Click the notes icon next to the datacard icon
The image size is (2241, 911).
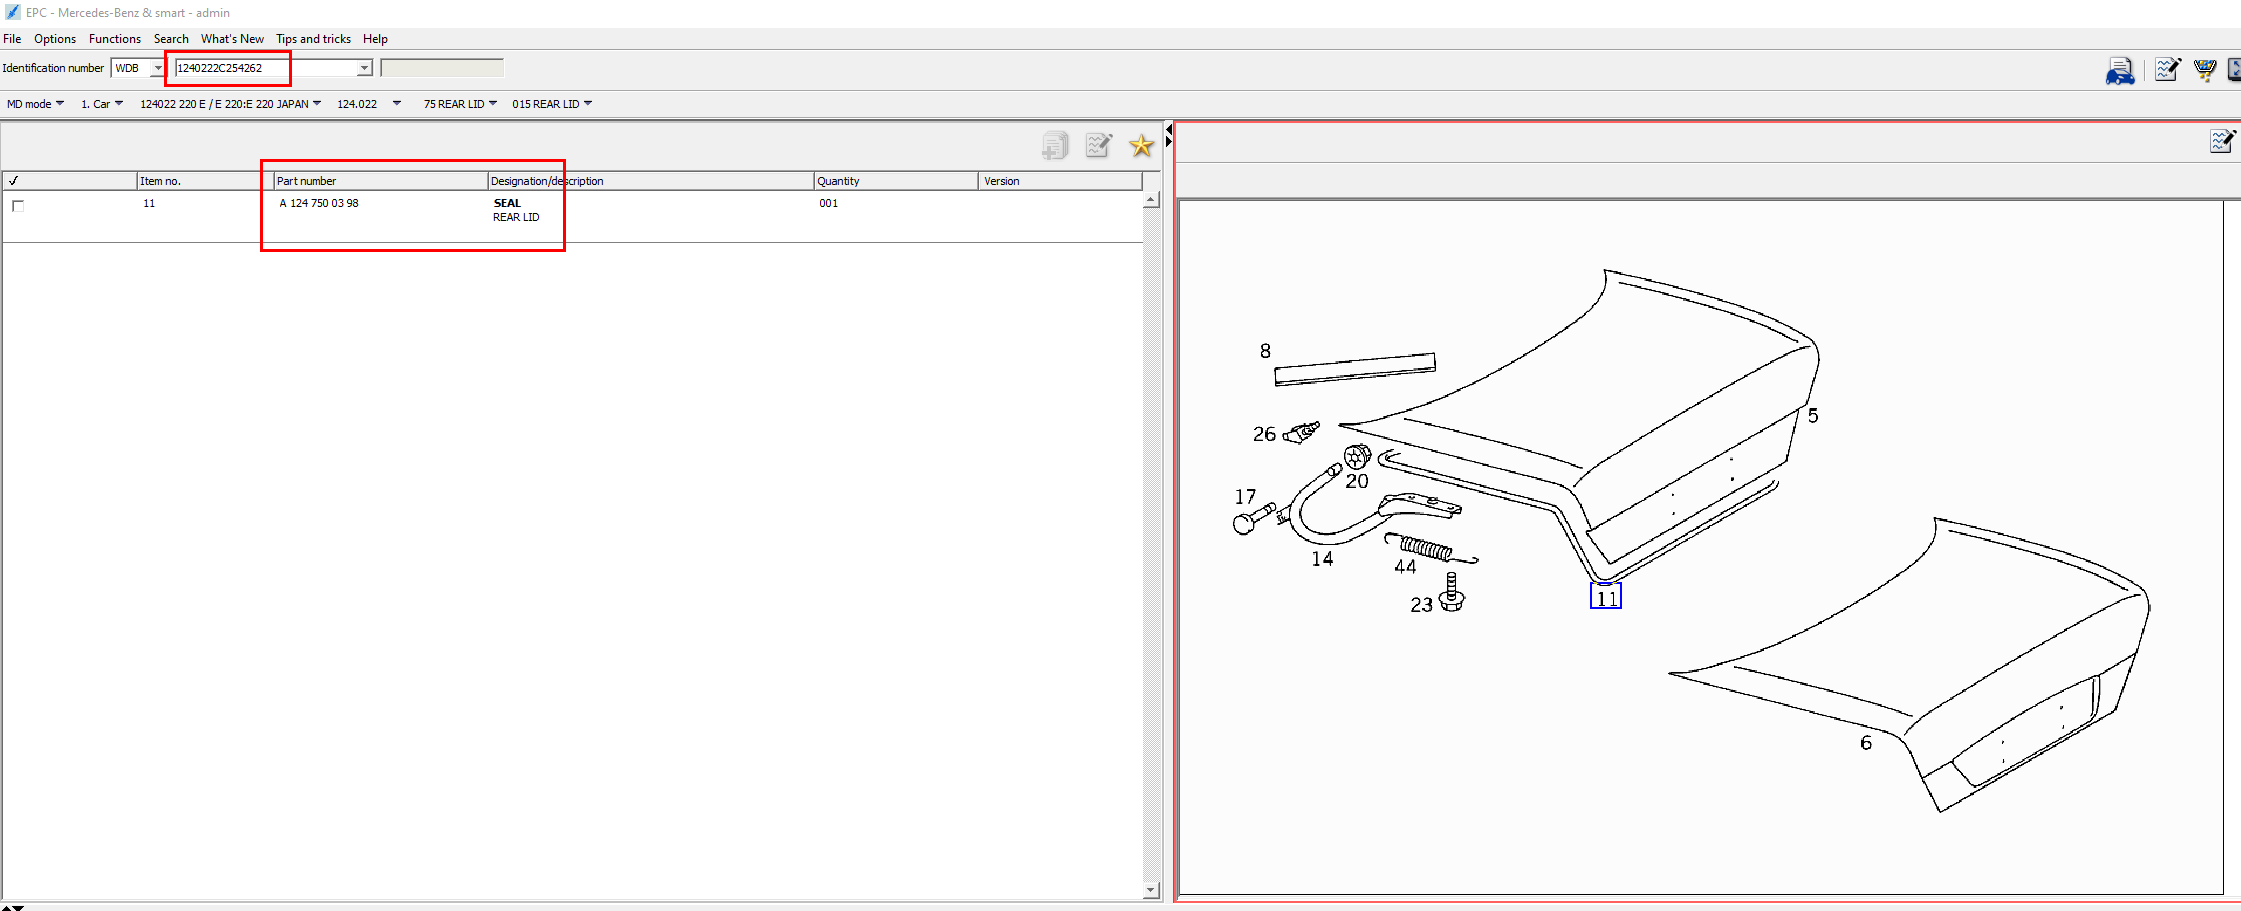click(2167, 70)
